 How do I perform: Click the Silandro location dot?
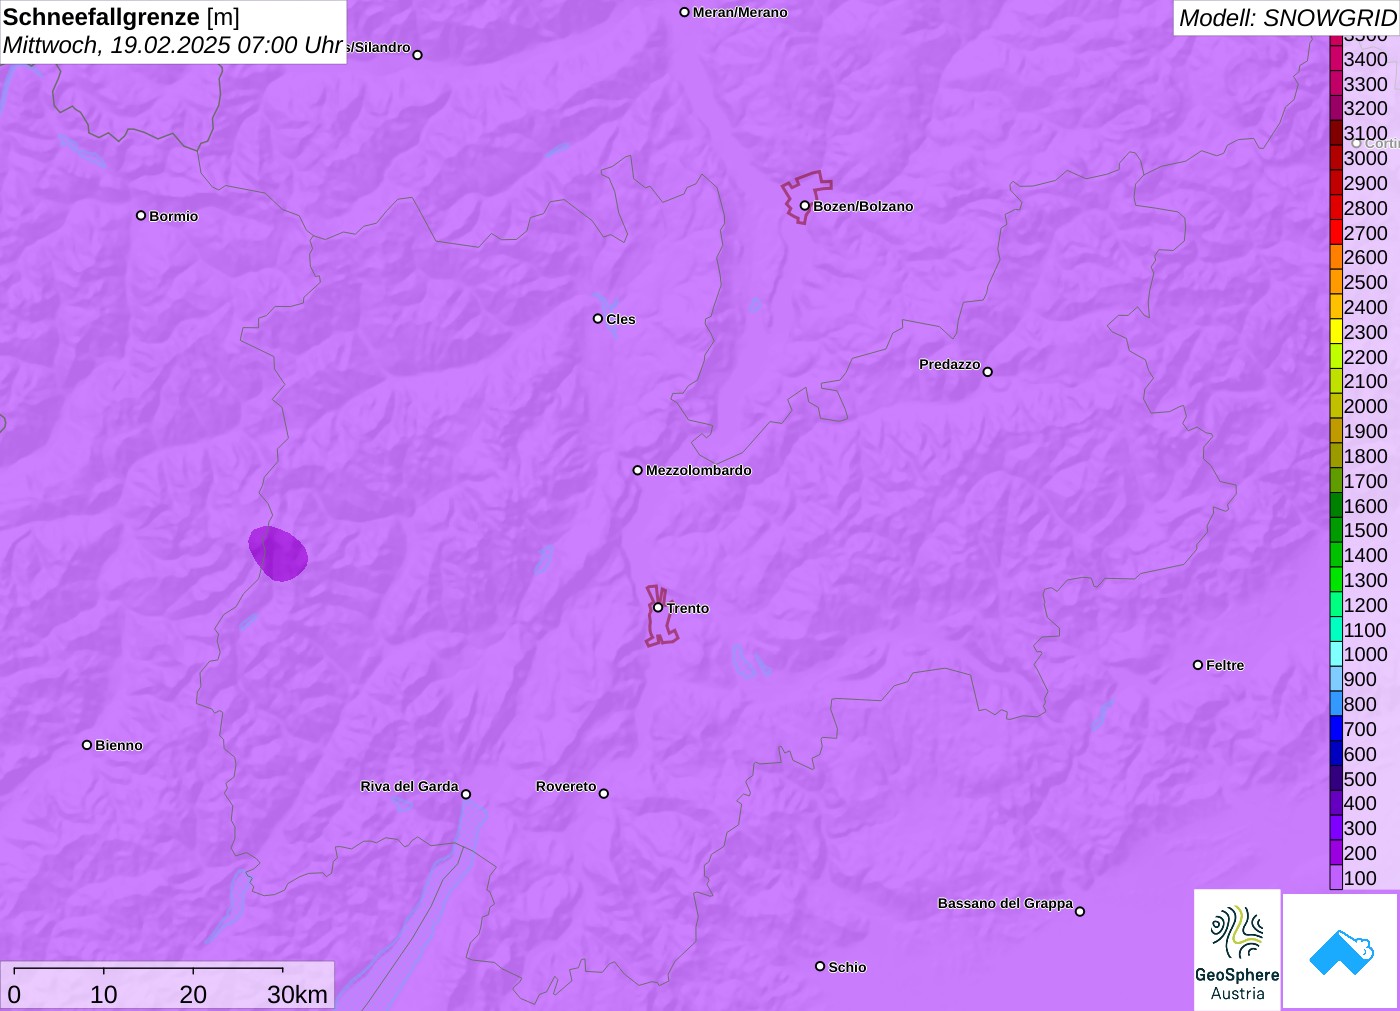pyautogui.click(x=418, y=55)
